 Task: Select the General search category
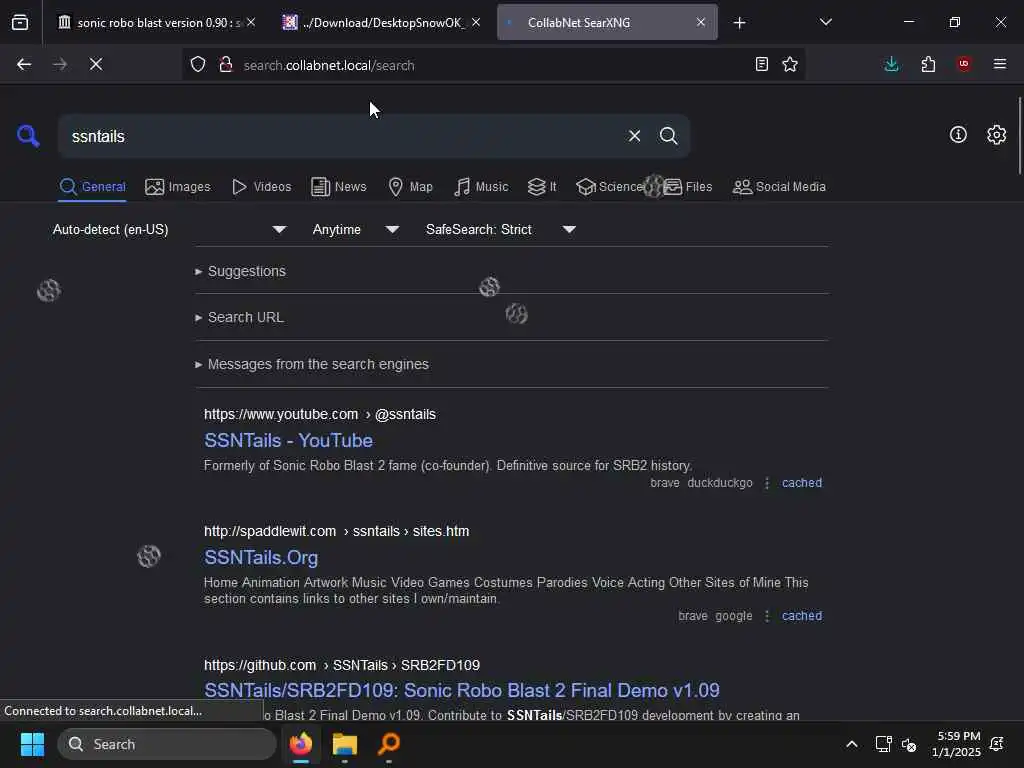(x=93, y=187)
